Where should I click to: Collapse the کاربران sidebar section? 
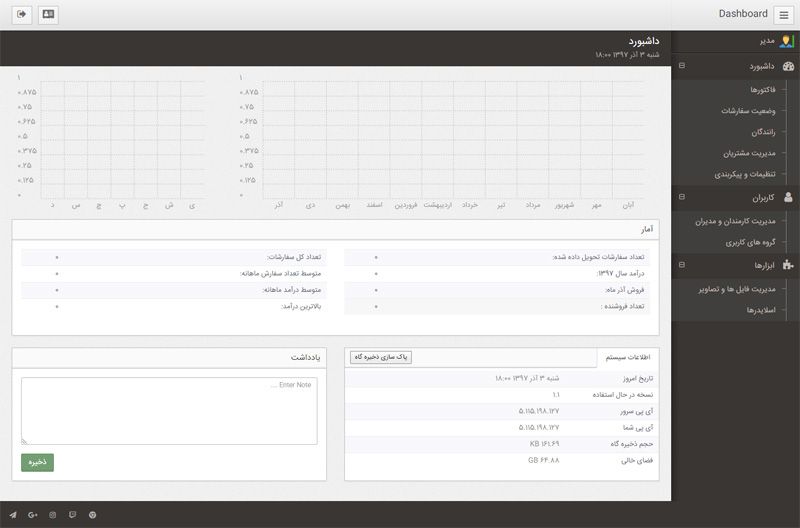click(x=682, y=198)
